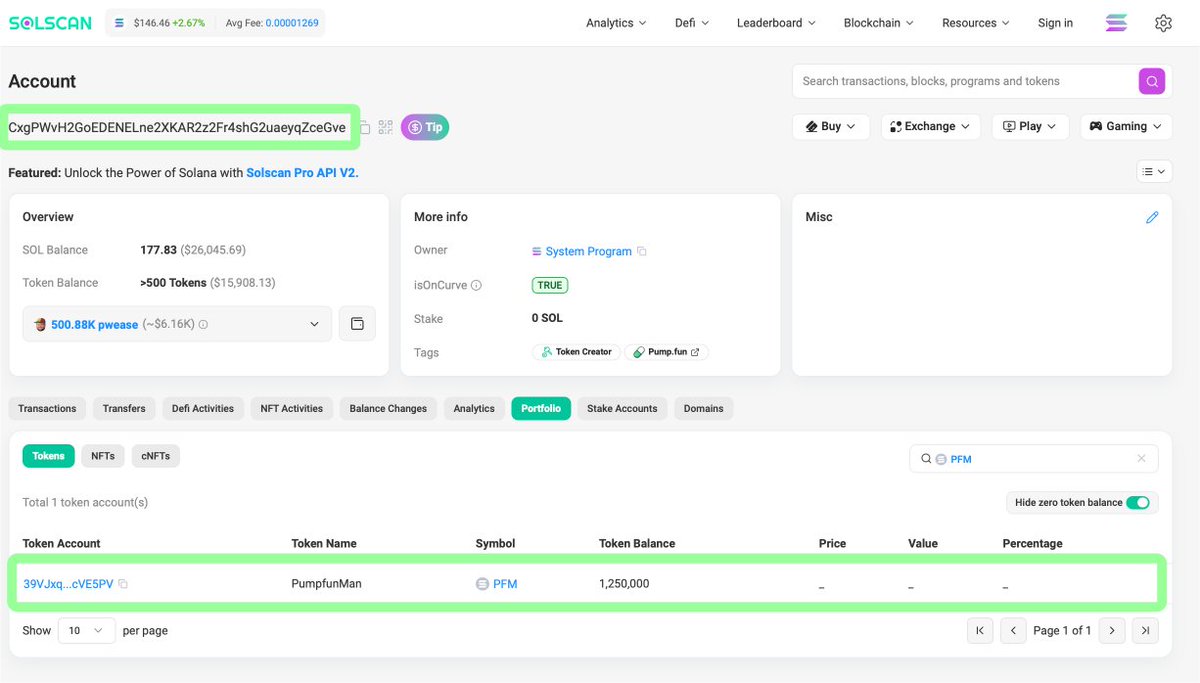Click the PFM token filter field
Image resolution: width=1200 pixels, height=683 pixels.
pyautogui.click(x=1033, y=459)
